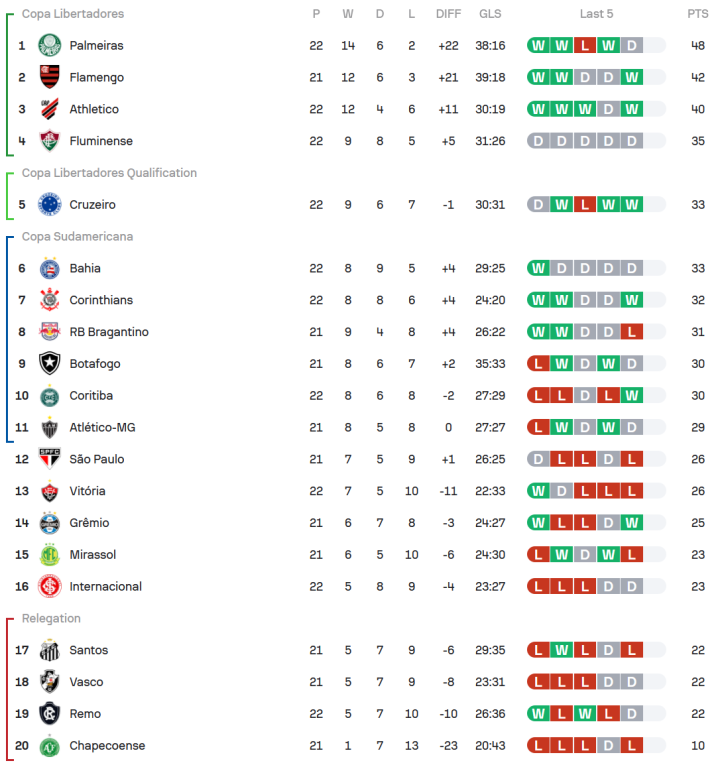Screen dimensions: 720x767
Task: Click the Last 5 column header
Action: pyautogui.click(x=596, y=14)
